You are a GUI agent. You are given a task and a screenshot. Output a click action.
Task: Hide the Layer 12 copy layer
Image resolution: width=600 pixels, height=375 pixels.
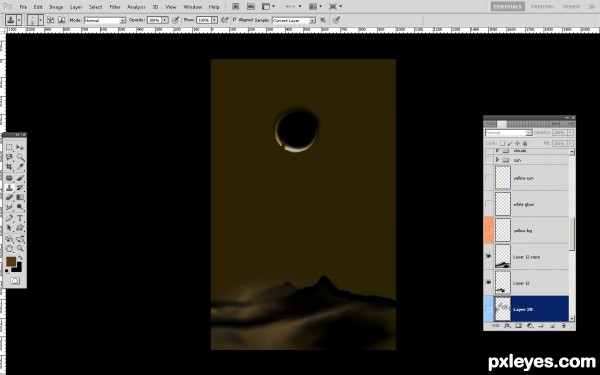click(488, 256)
